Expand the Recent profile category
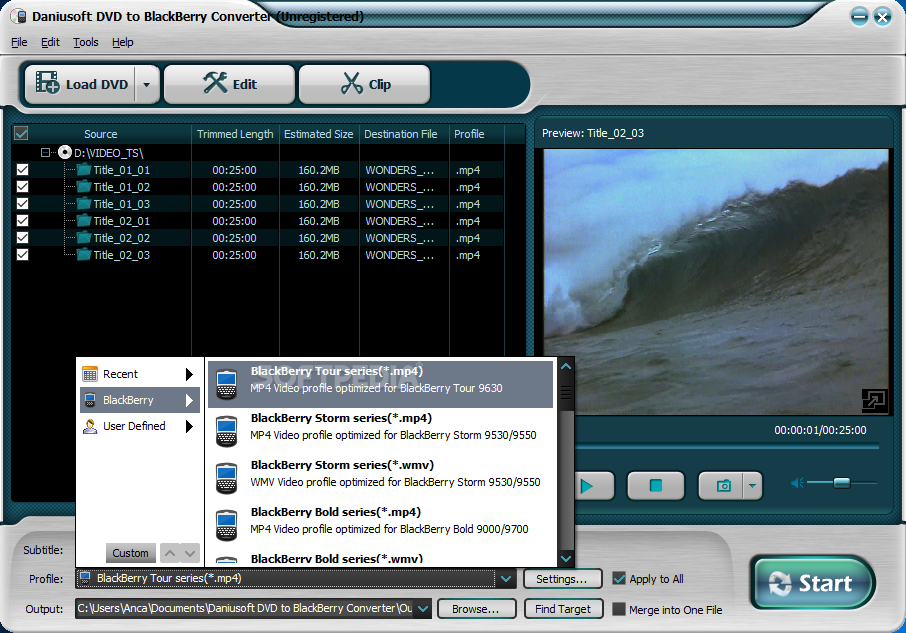Viewport: 906px width, 633px height. (x=139, y=374)
